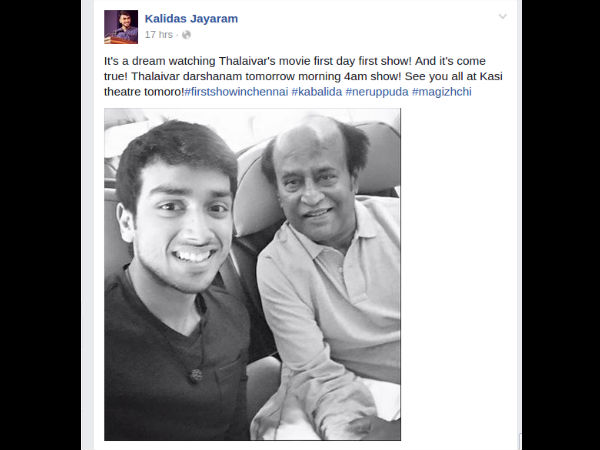Select the #neruppuda hashtag link
The width and height of the screenshot is (600, 450).
coord(377,92)
